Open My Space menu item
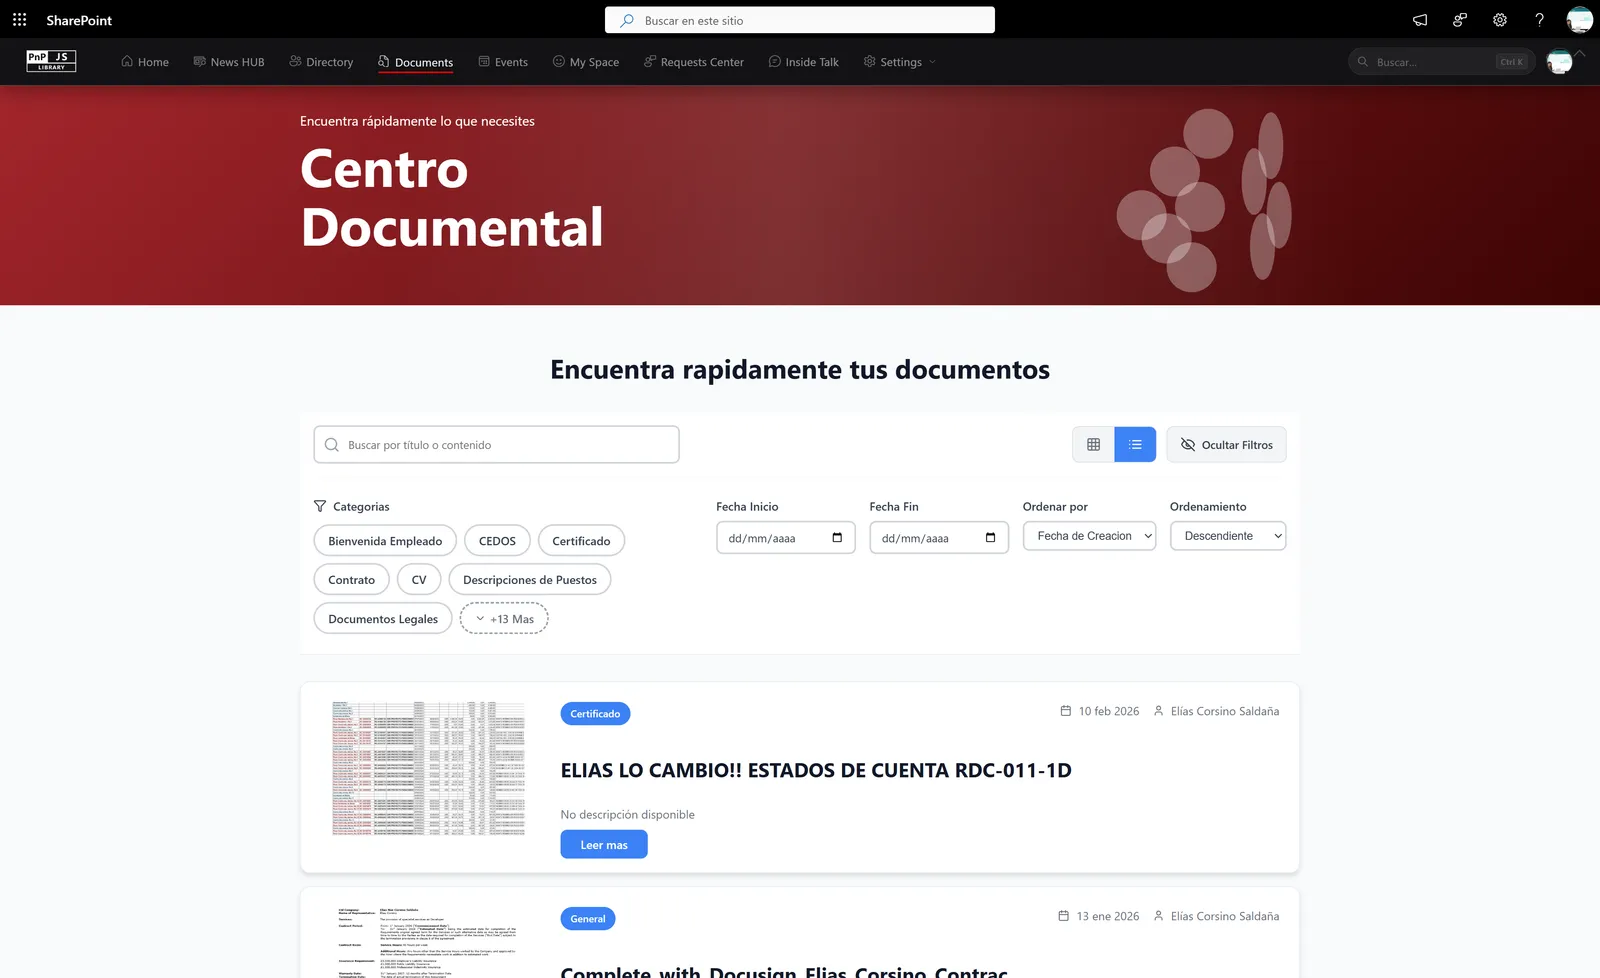The image size is (1600, 978). click(586, 62)
